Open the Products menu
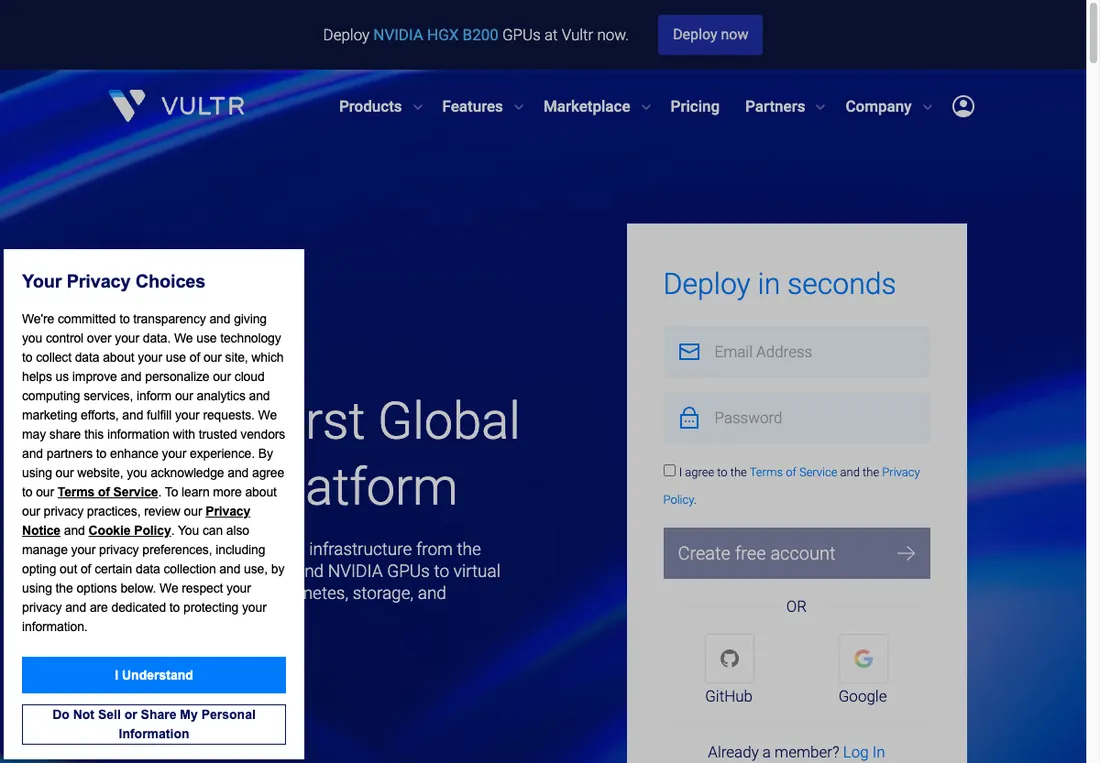The width and height of the screenshot is (1100, 763). (x=370, y=107)
